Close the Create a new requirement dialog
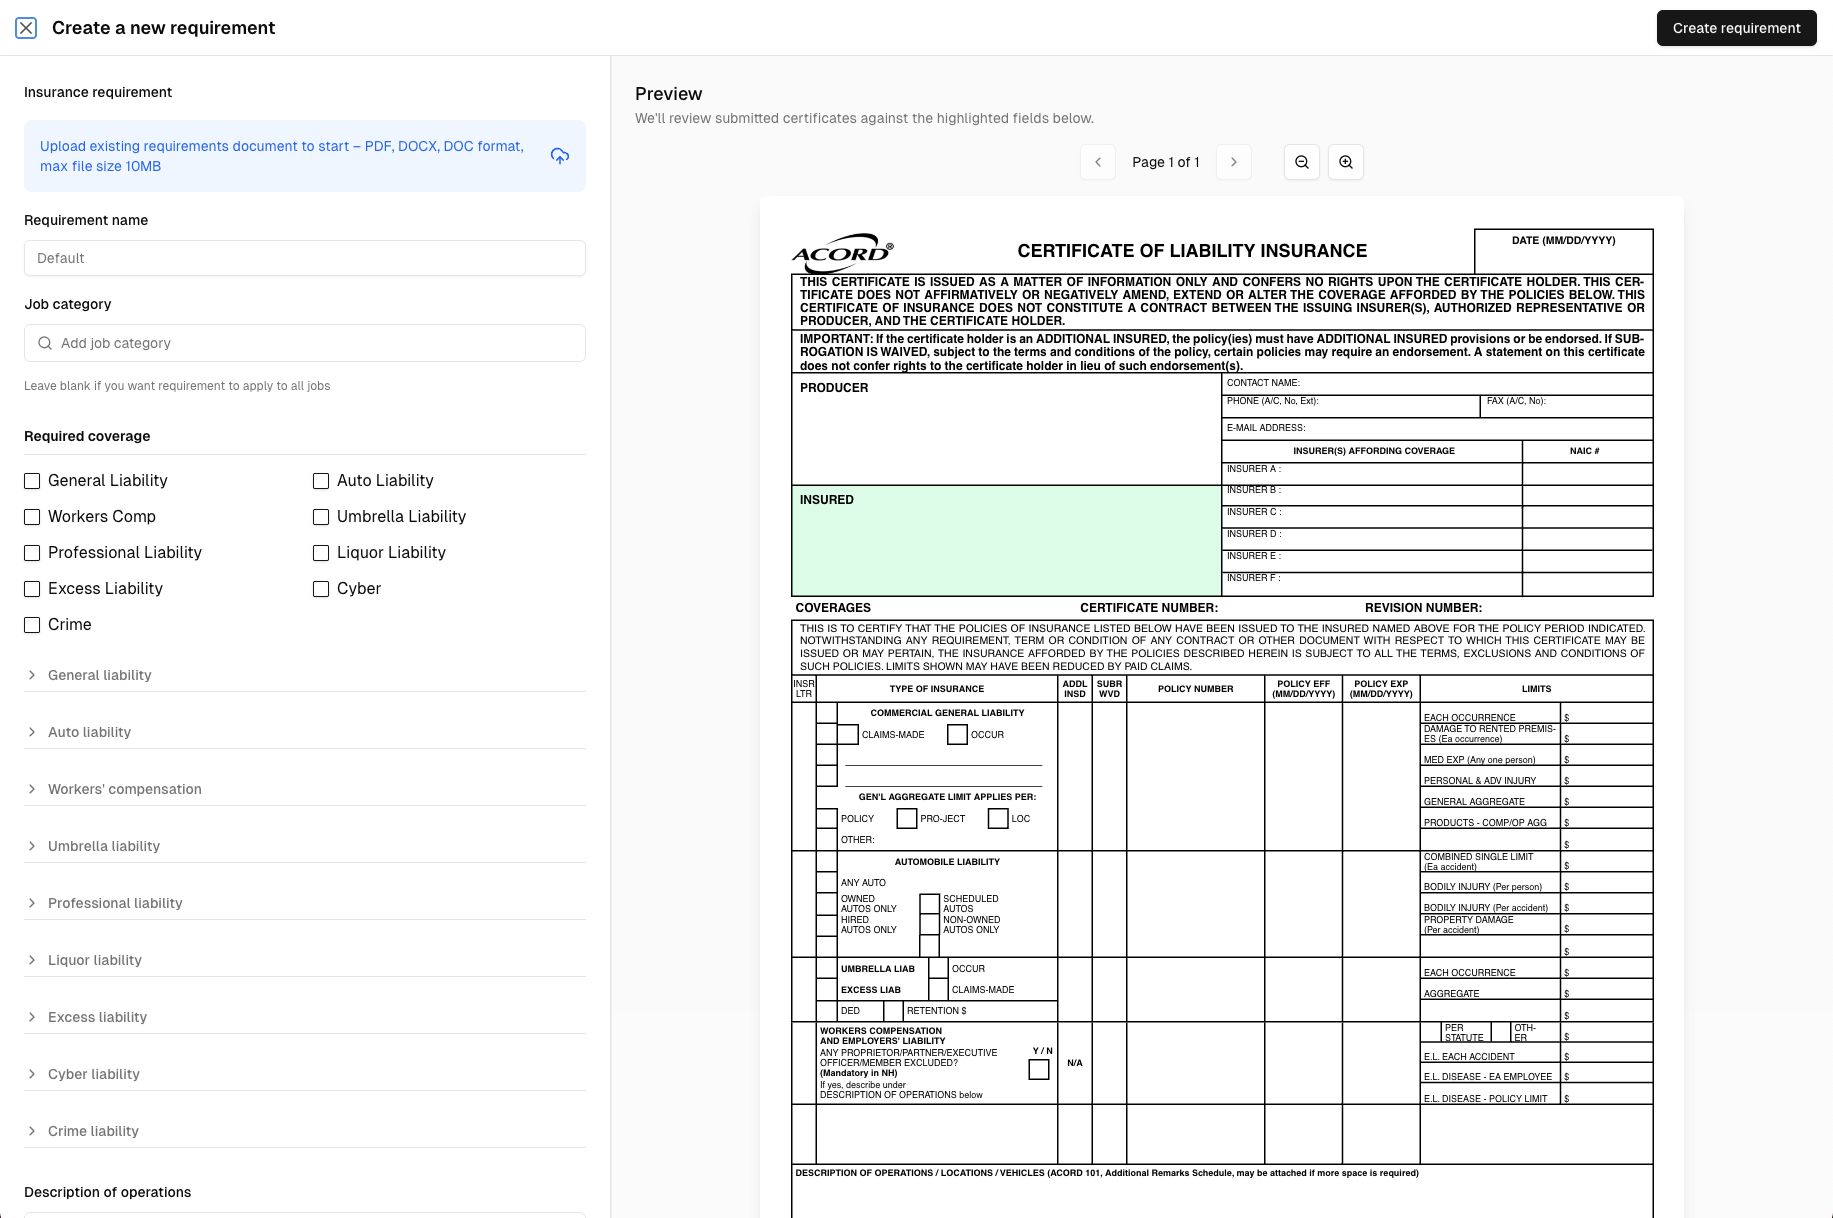Viewport: 1833px width, 1218px height. (26, 27)
